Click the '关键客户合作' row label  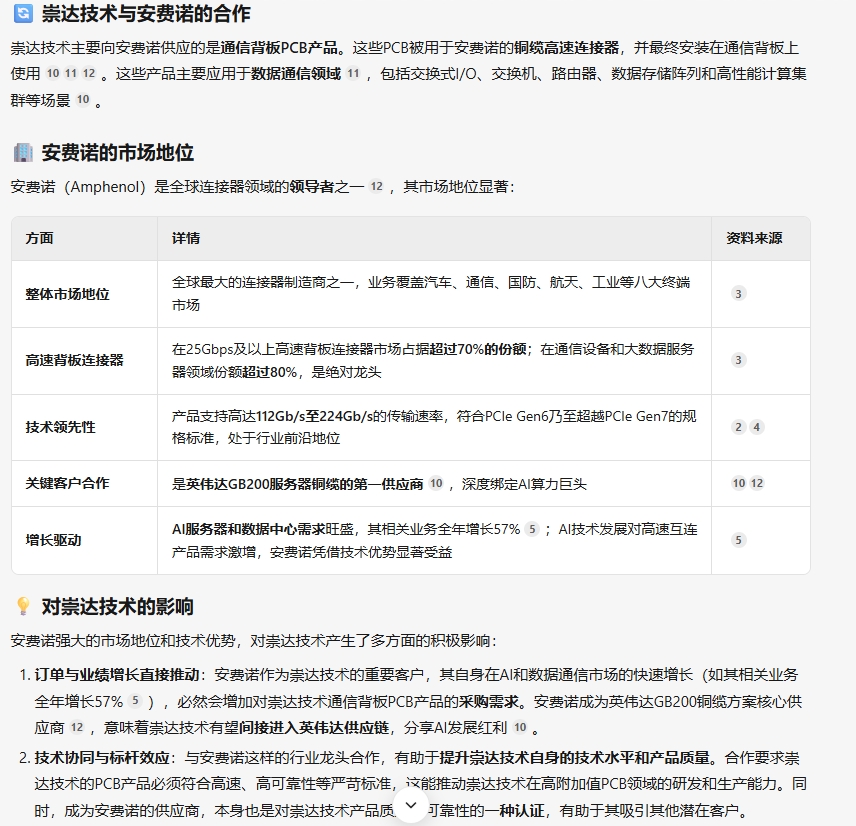coord(67,483)
